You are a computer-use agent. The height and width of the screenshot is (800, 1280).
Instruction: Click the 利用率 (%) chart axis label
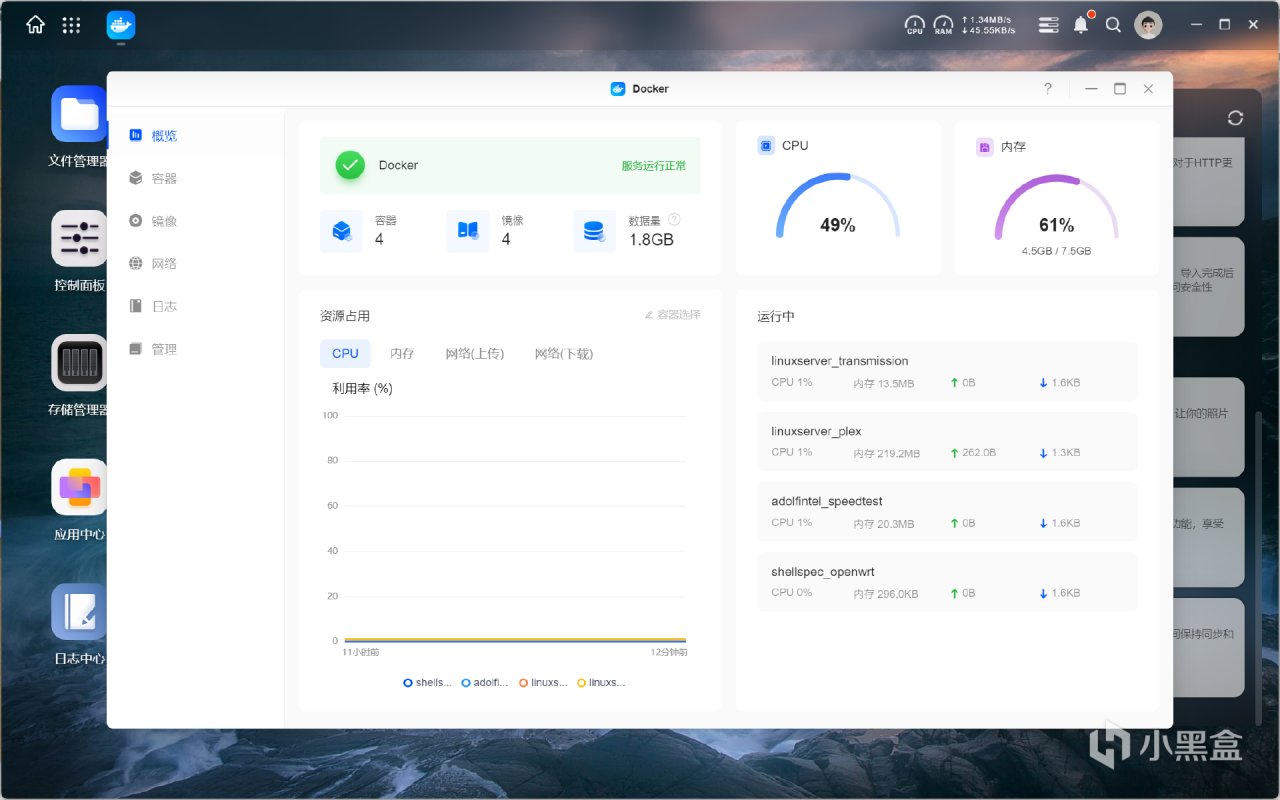pos(362,388)
